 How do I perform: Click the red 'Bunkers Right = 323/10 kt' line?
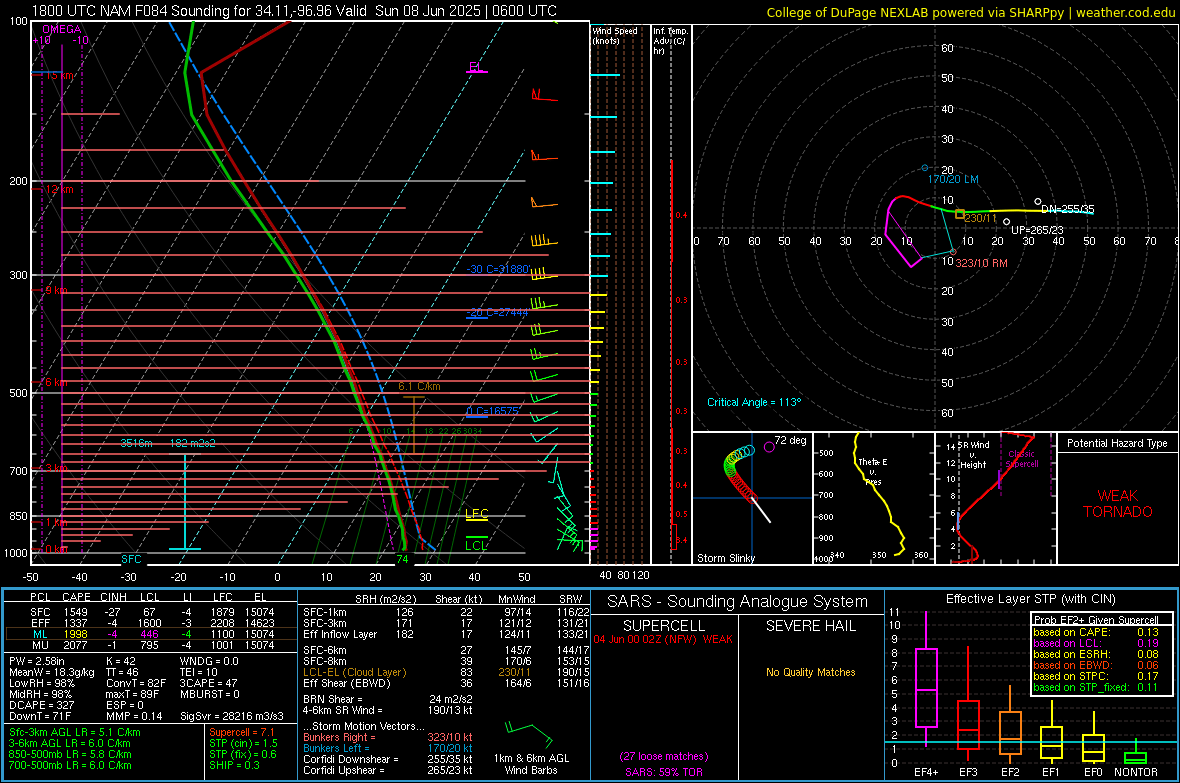pos(388,737)
